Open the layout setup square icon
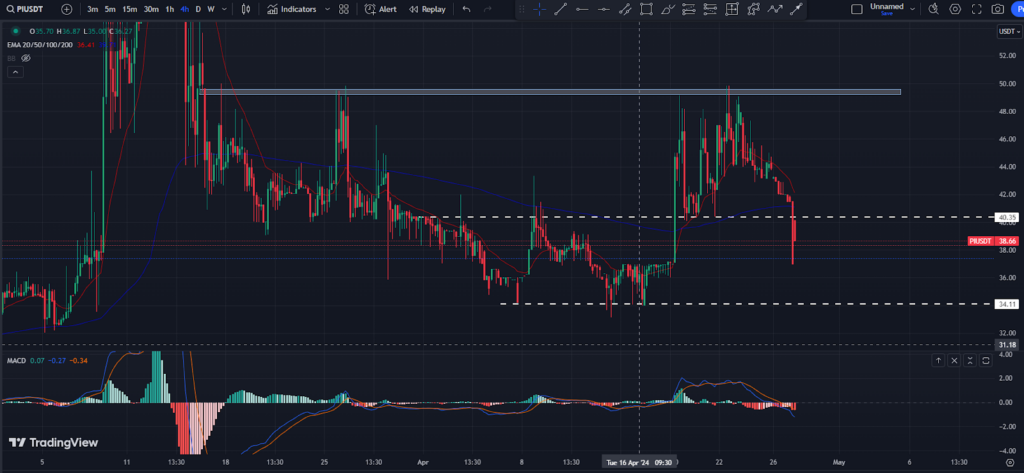The width and height of the screenshot is (1024, 473). [856, 9]
